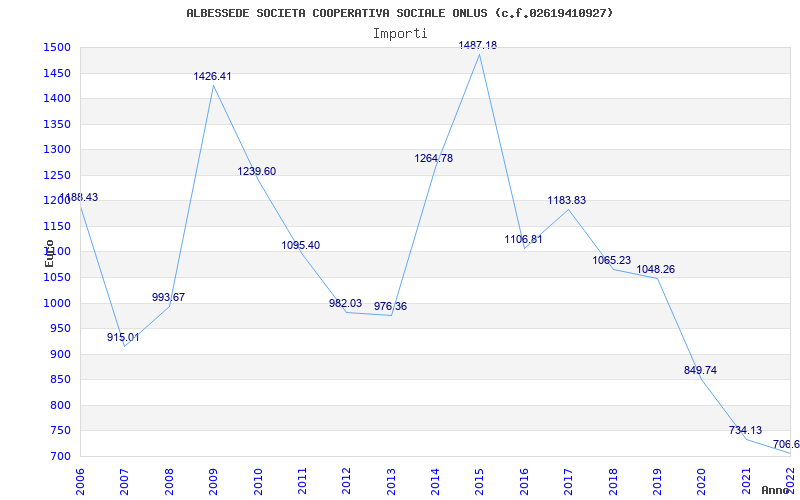Select the 1095.40 data label

(301, 245)
